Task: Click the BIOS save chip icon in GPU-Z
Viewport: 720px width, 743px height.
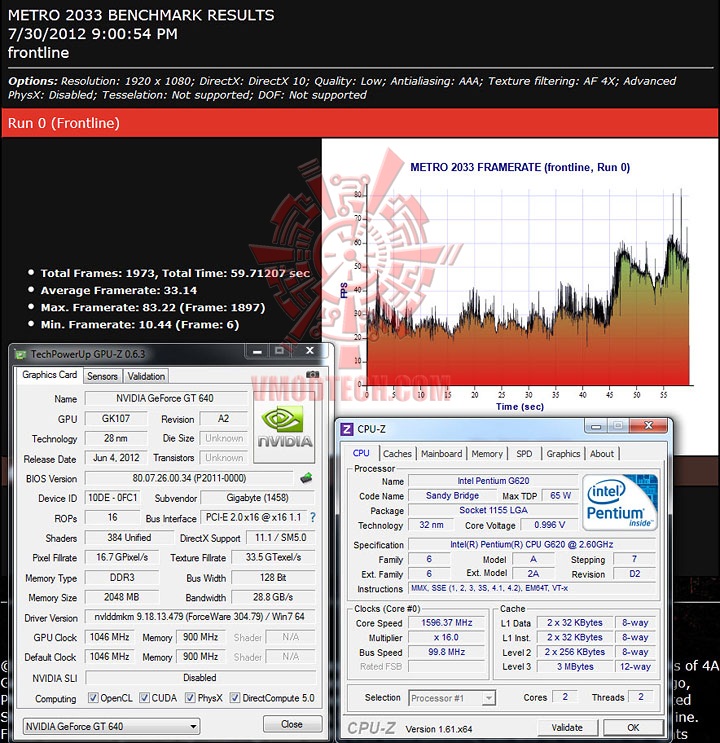Action: pos(306,478)
